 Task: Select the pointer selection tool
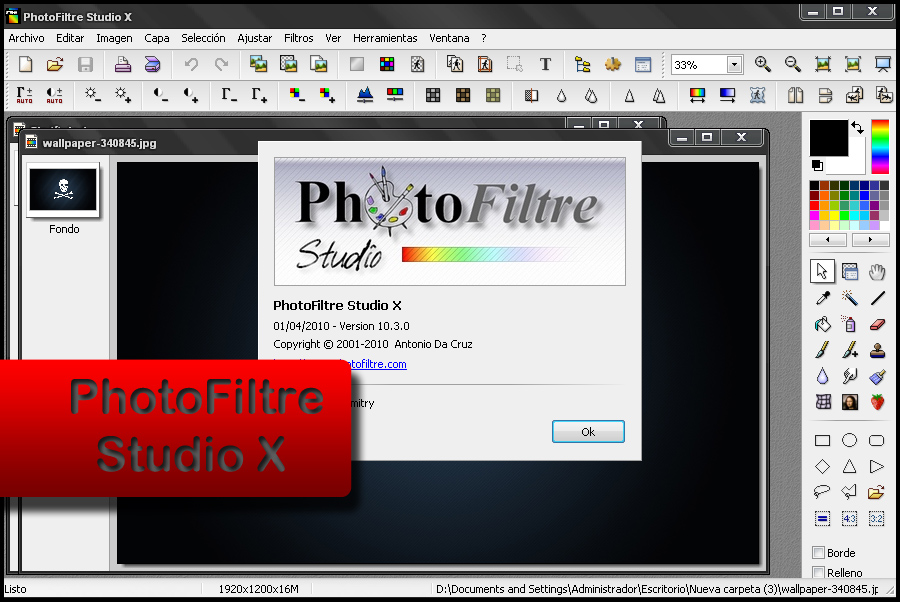[822, 271]
